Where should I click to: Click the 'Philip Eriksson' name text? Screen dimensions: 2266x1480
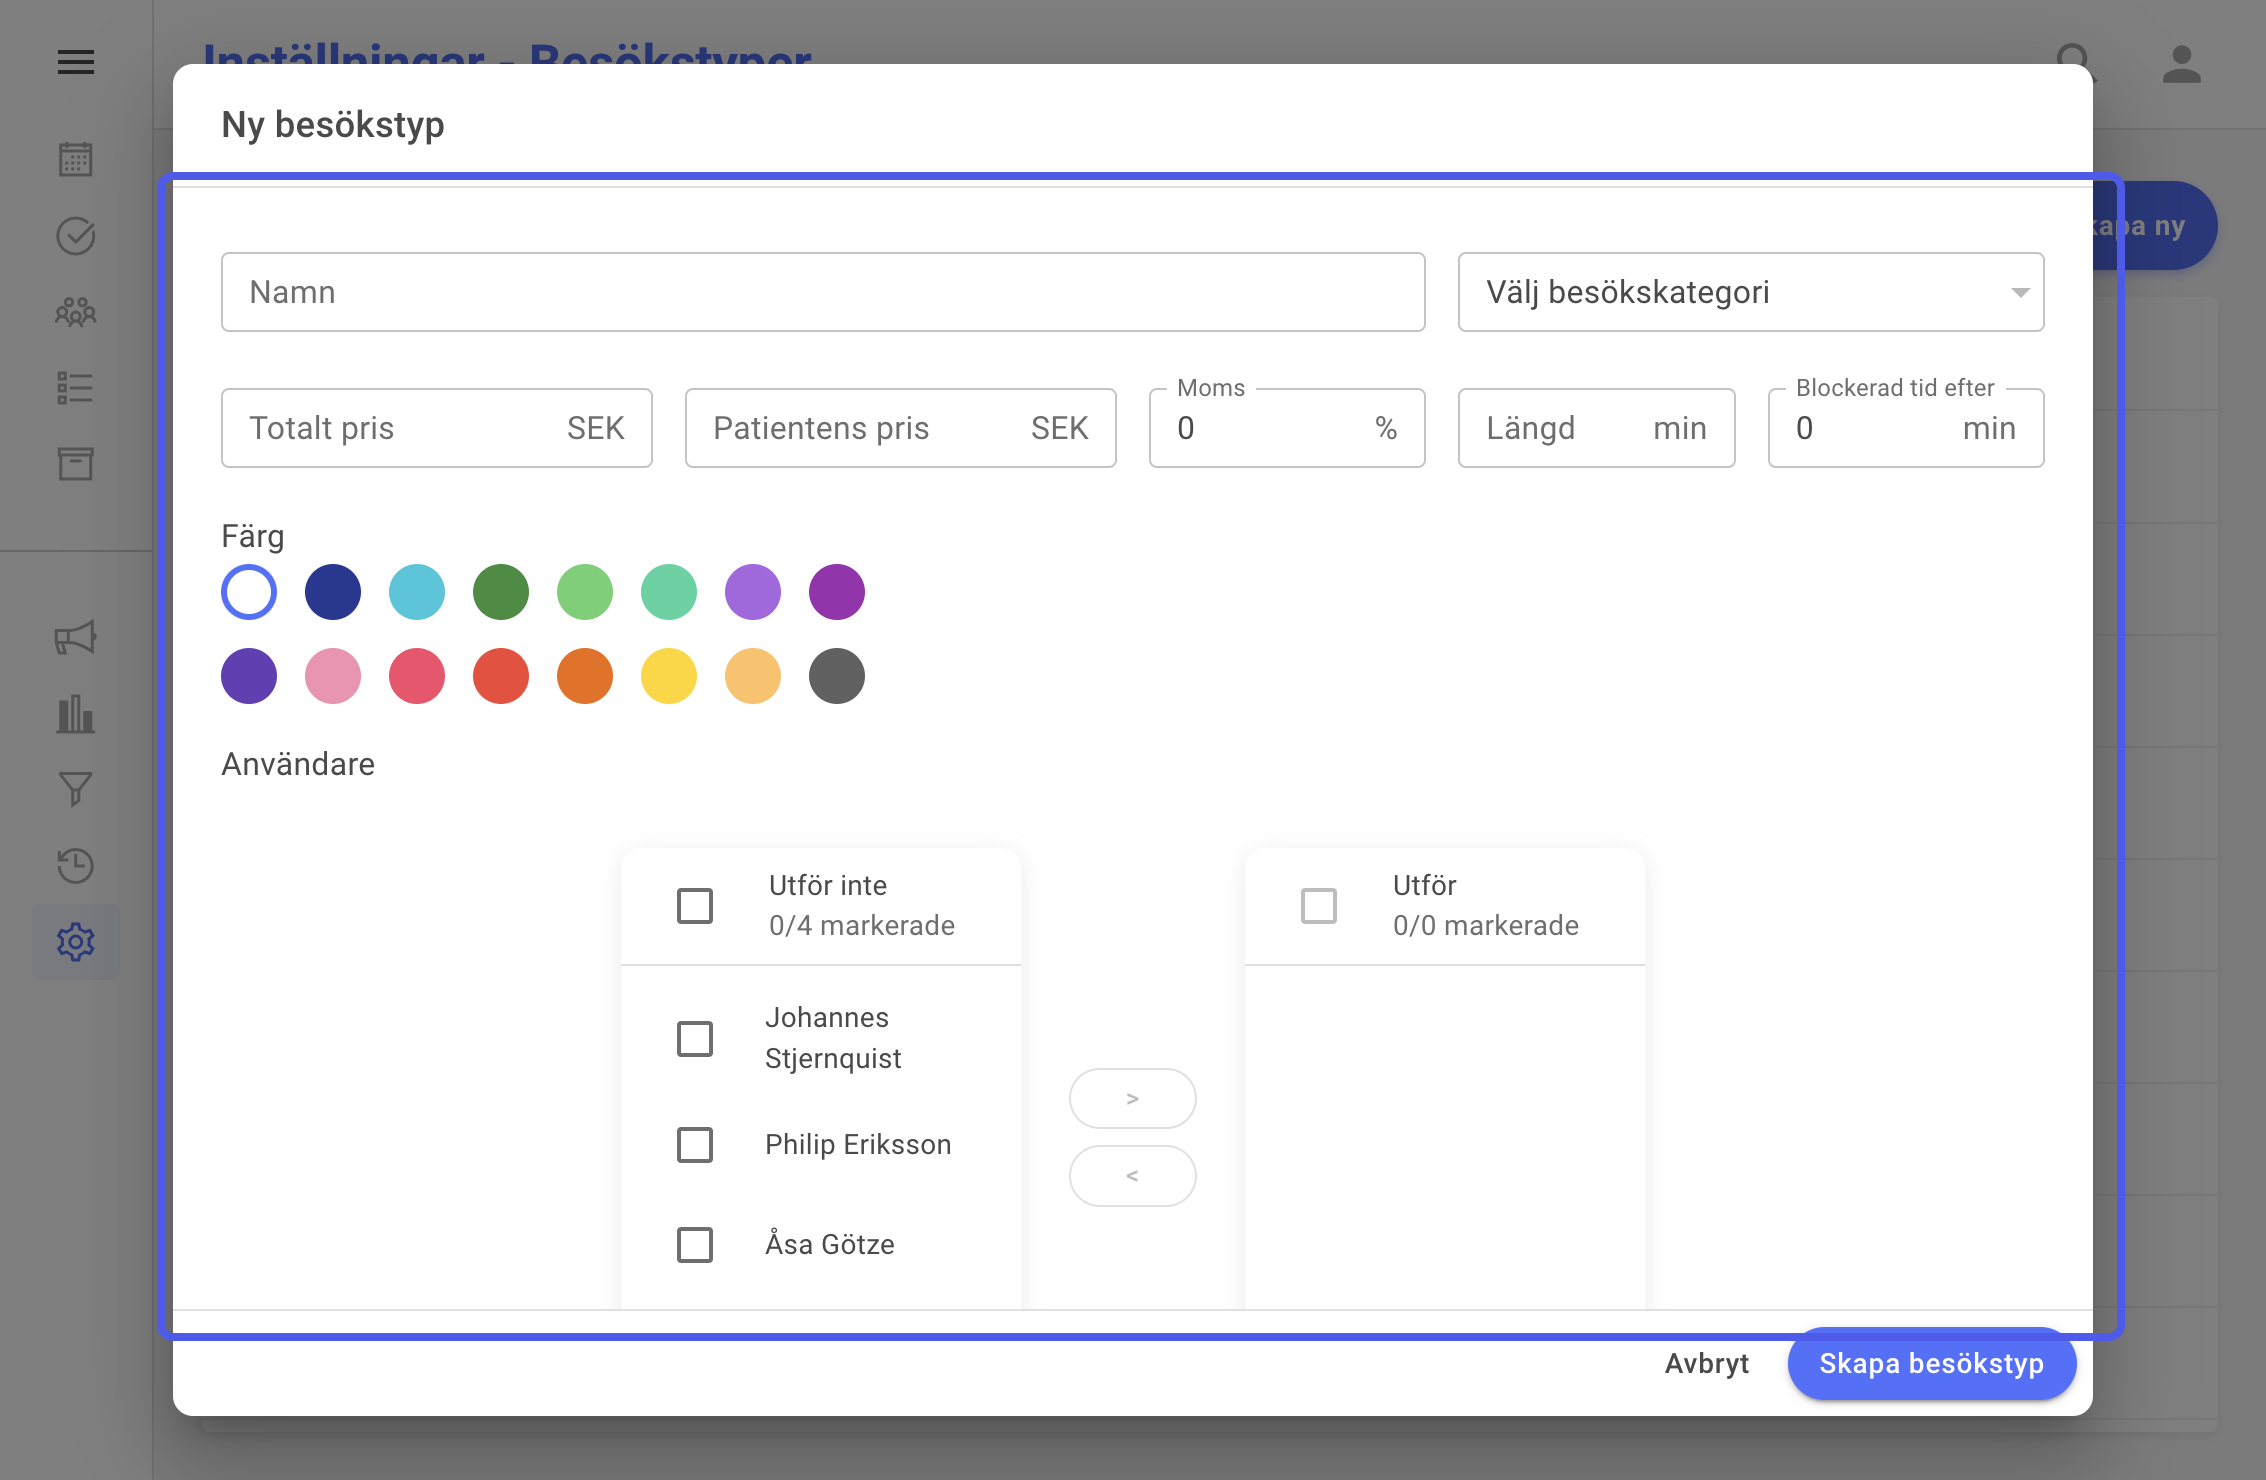point(858,1145)
